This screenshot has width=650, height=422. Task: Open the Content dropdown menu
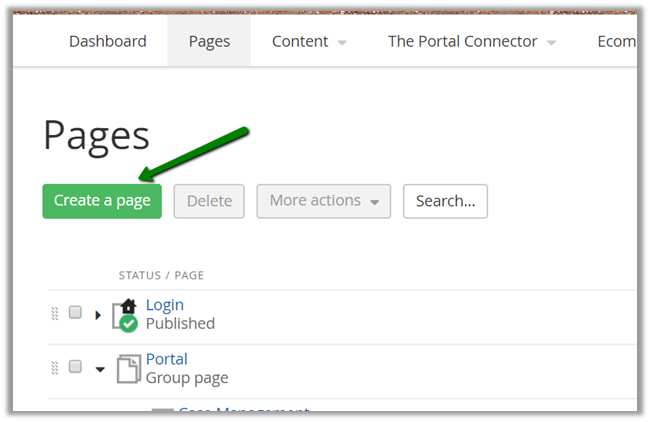309,41
